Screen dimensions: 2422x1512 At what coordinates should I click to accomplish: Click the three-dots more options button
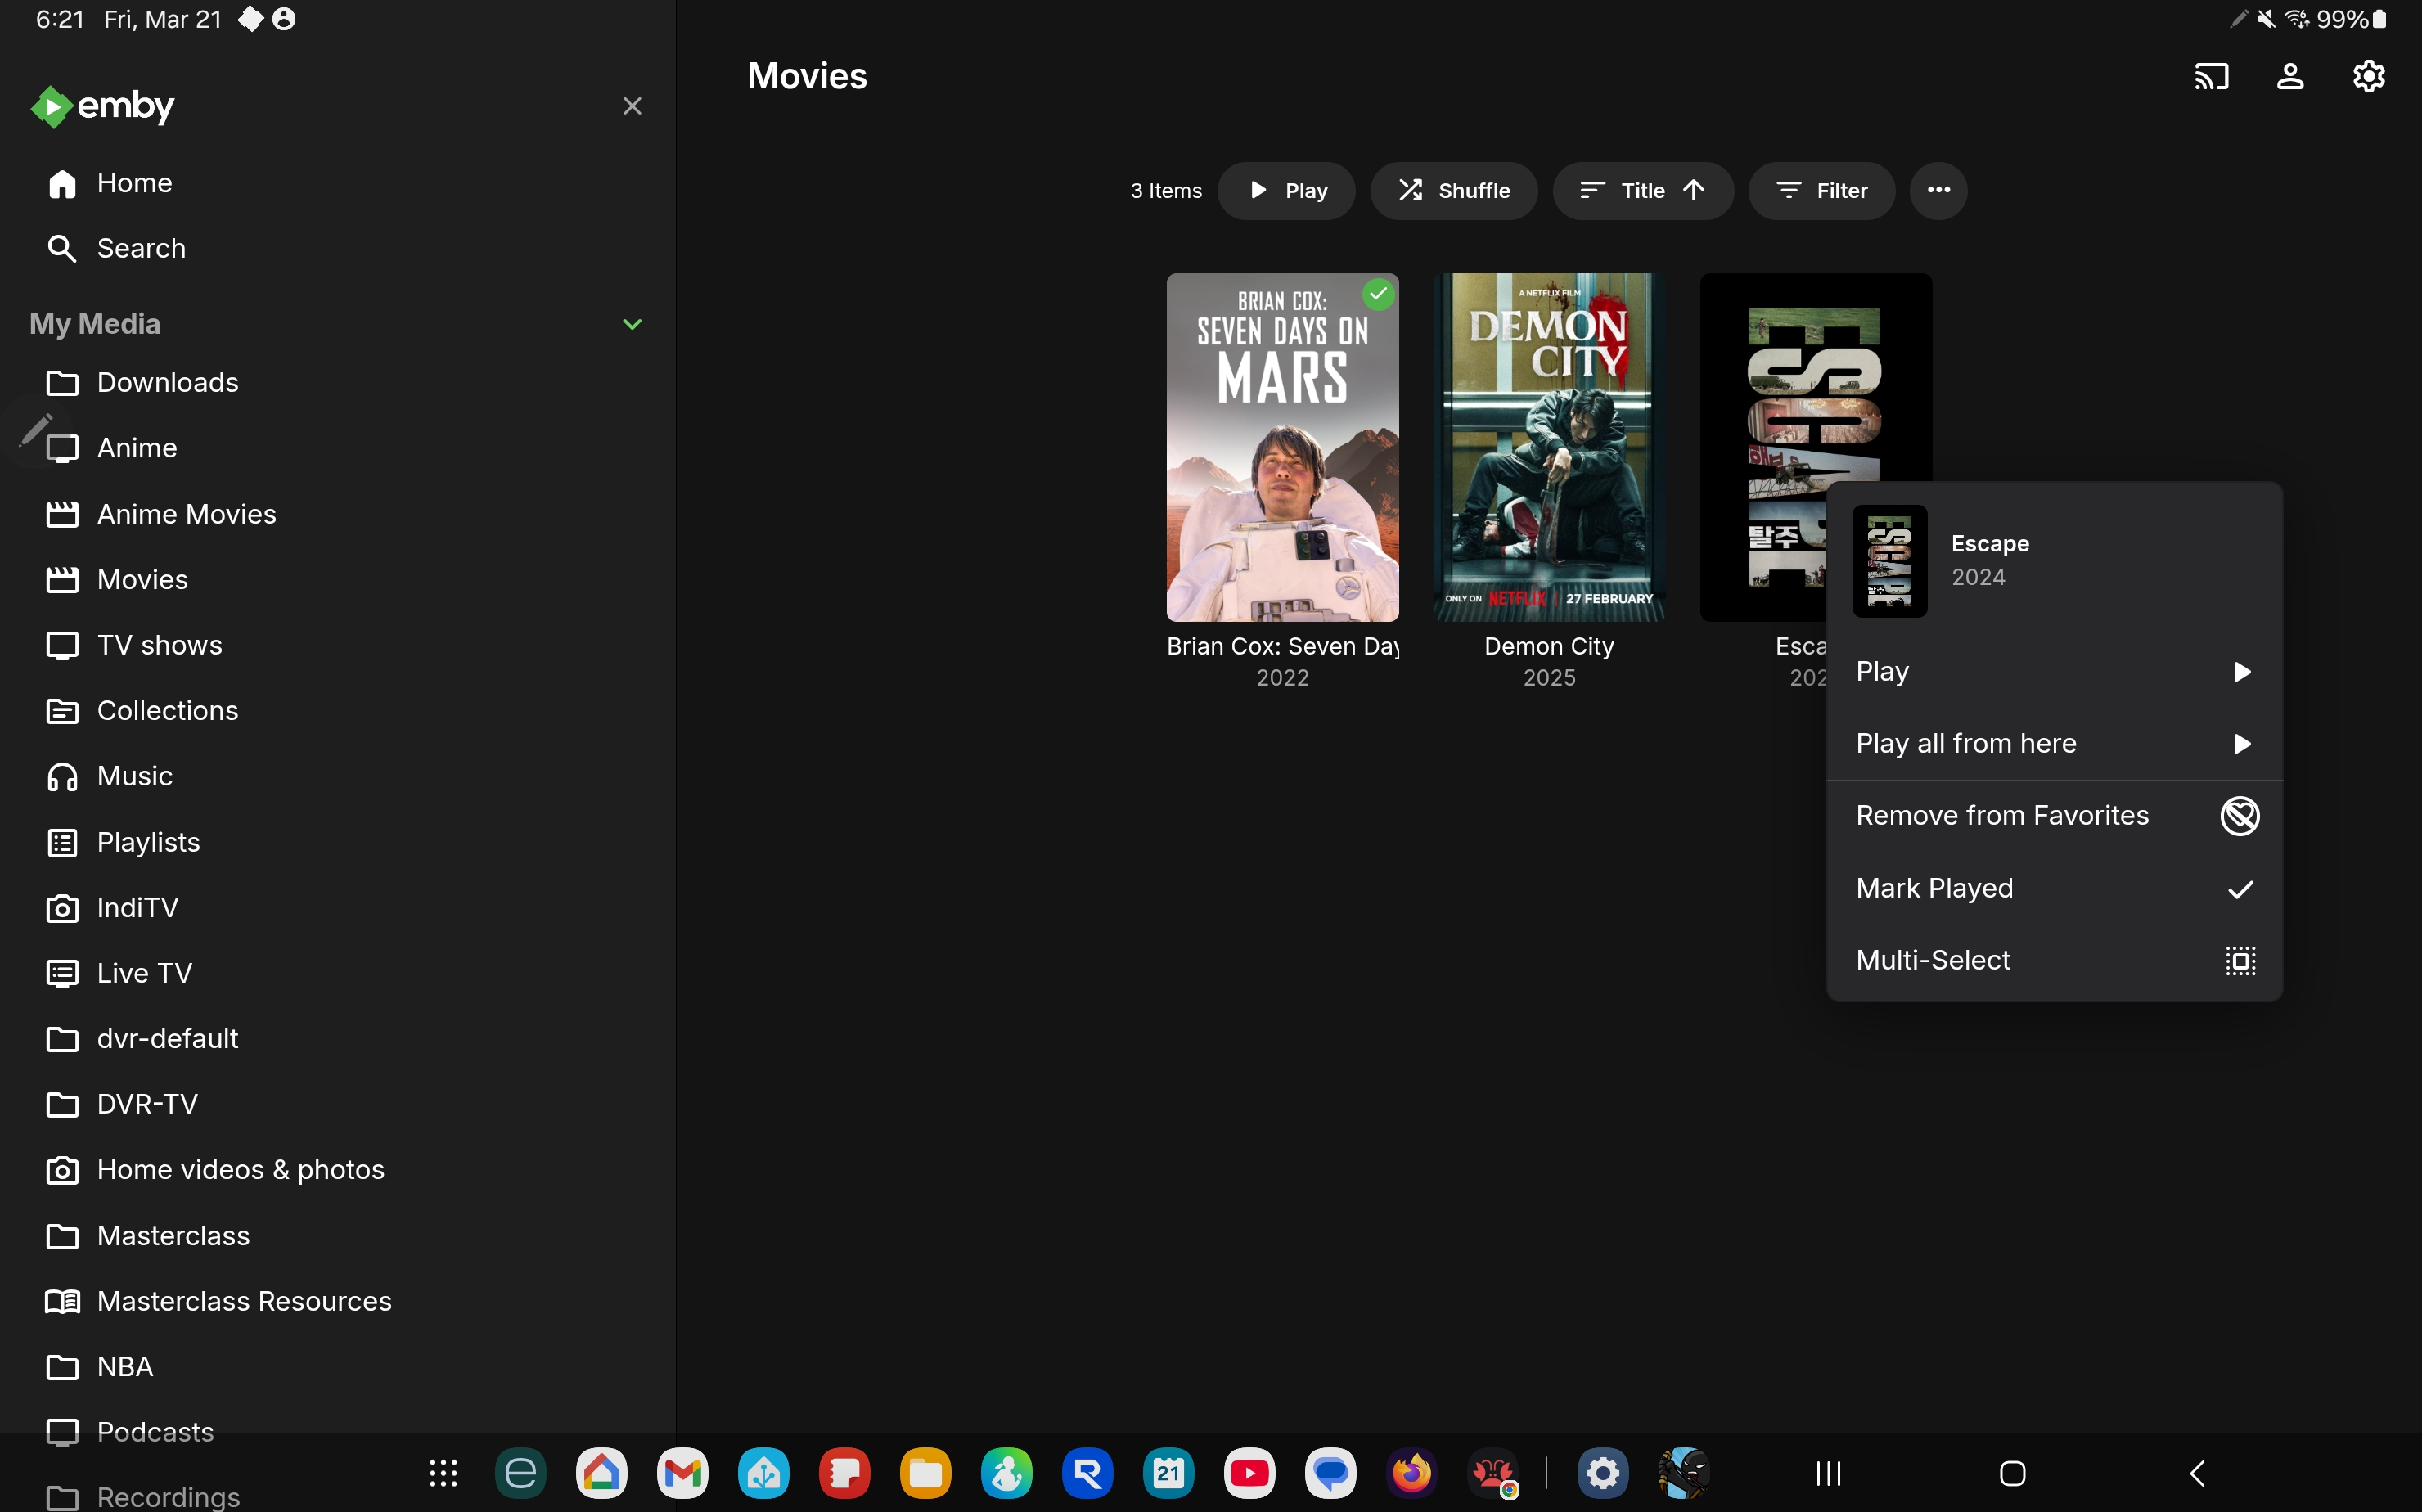tap(1938, 190)
